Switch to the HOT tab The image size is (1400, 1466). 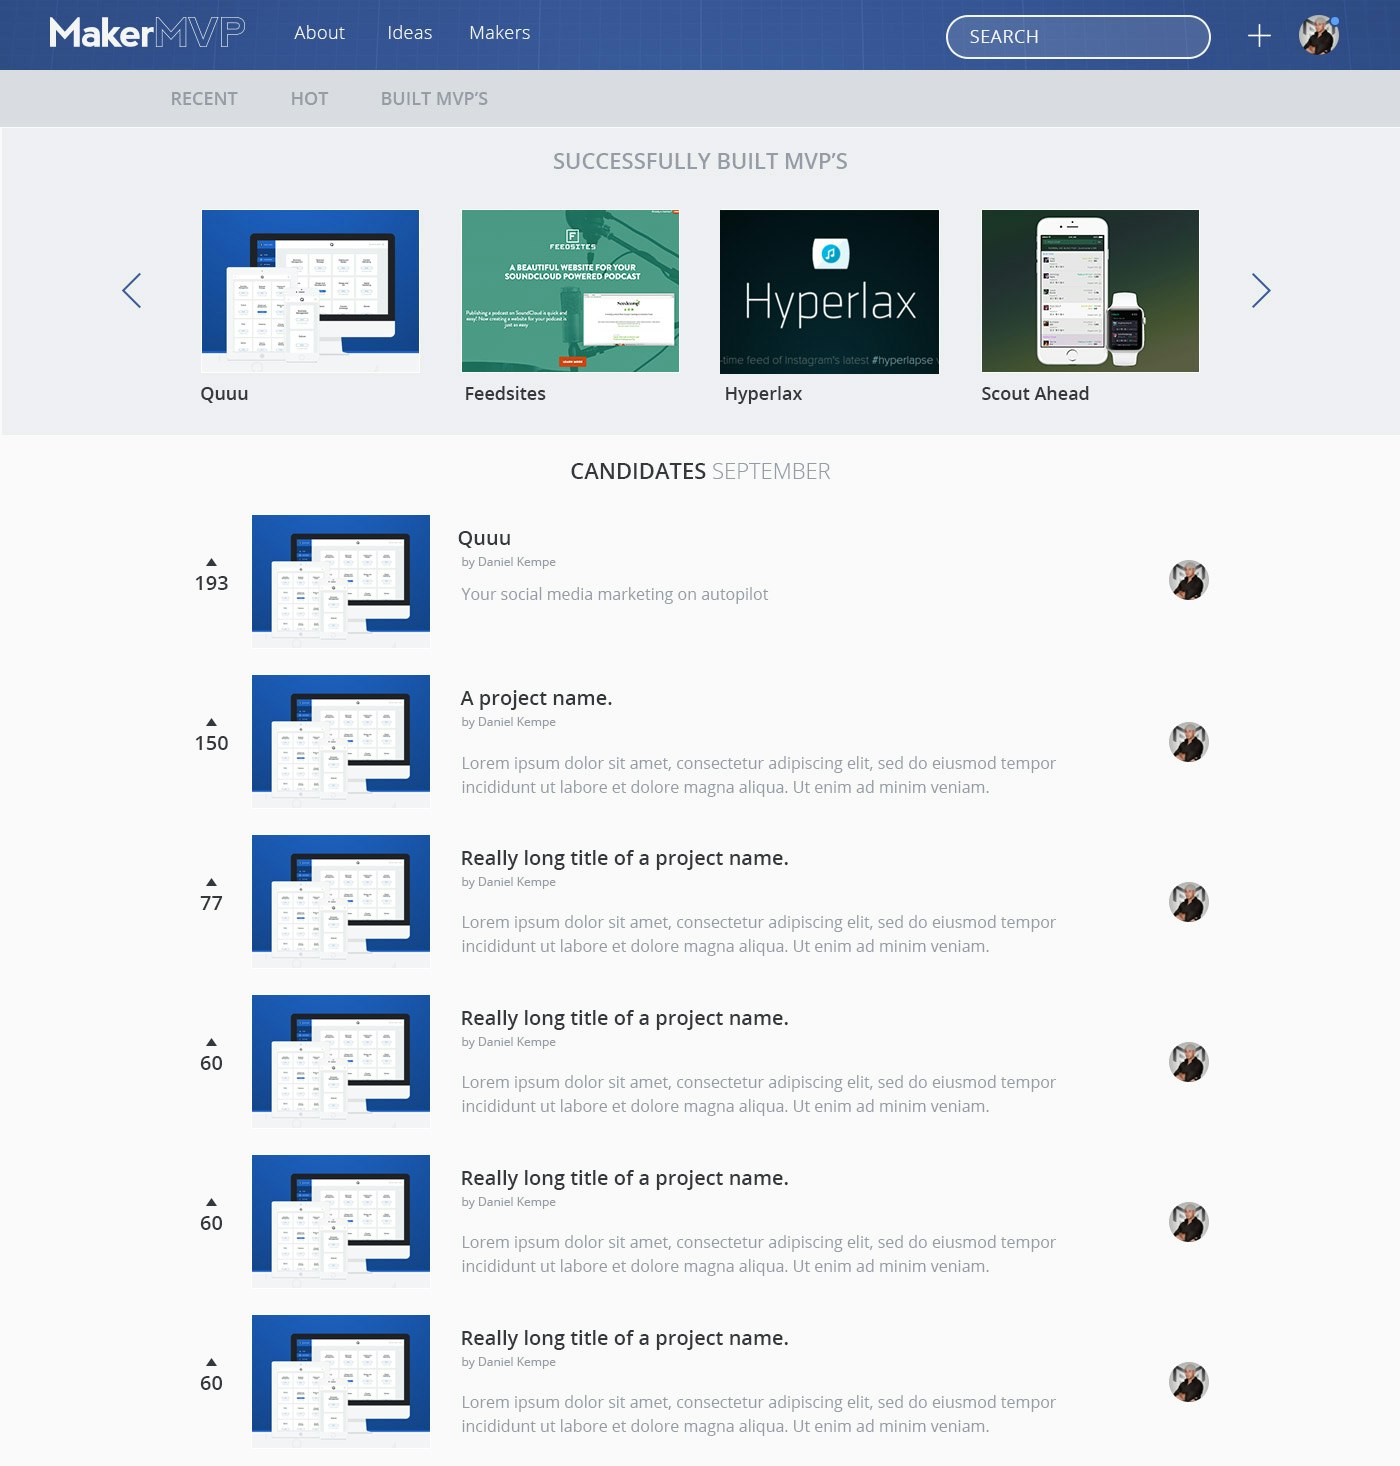coord(309,98)
